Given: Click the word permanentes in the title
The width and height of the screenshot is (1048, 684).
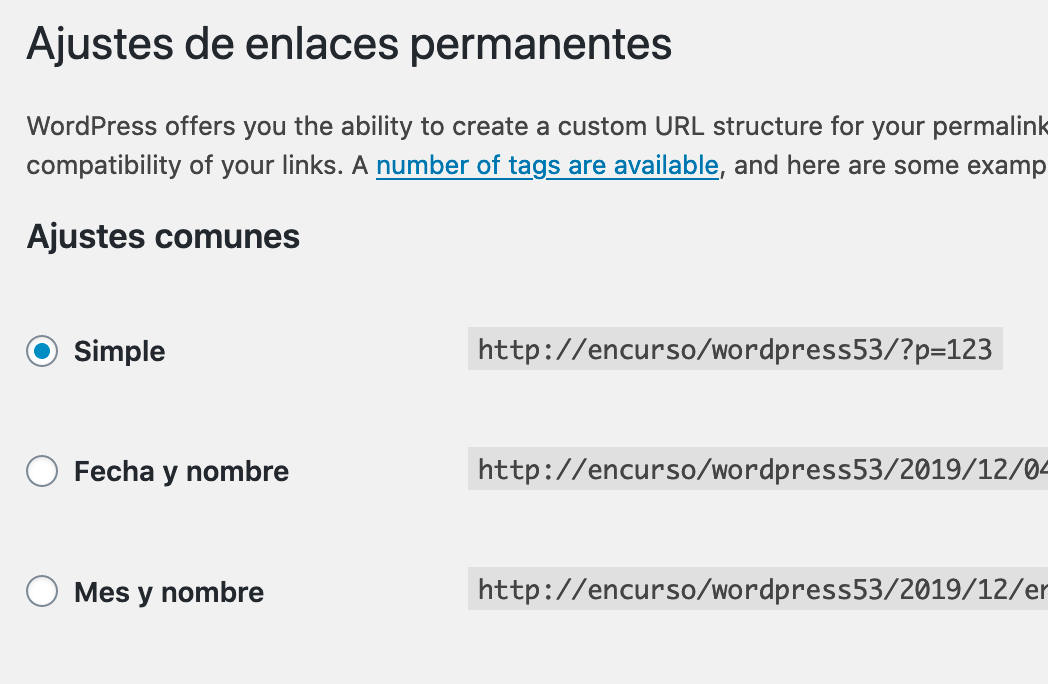Looking at the screenshot, I should click(x=541, y=44).
